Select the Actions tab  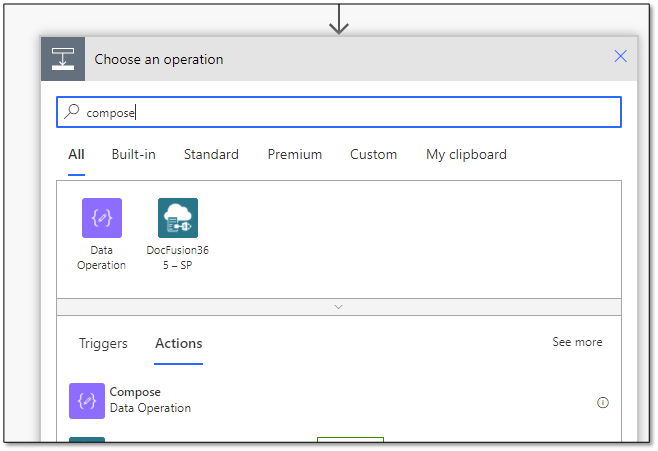(x=179, y=344)
